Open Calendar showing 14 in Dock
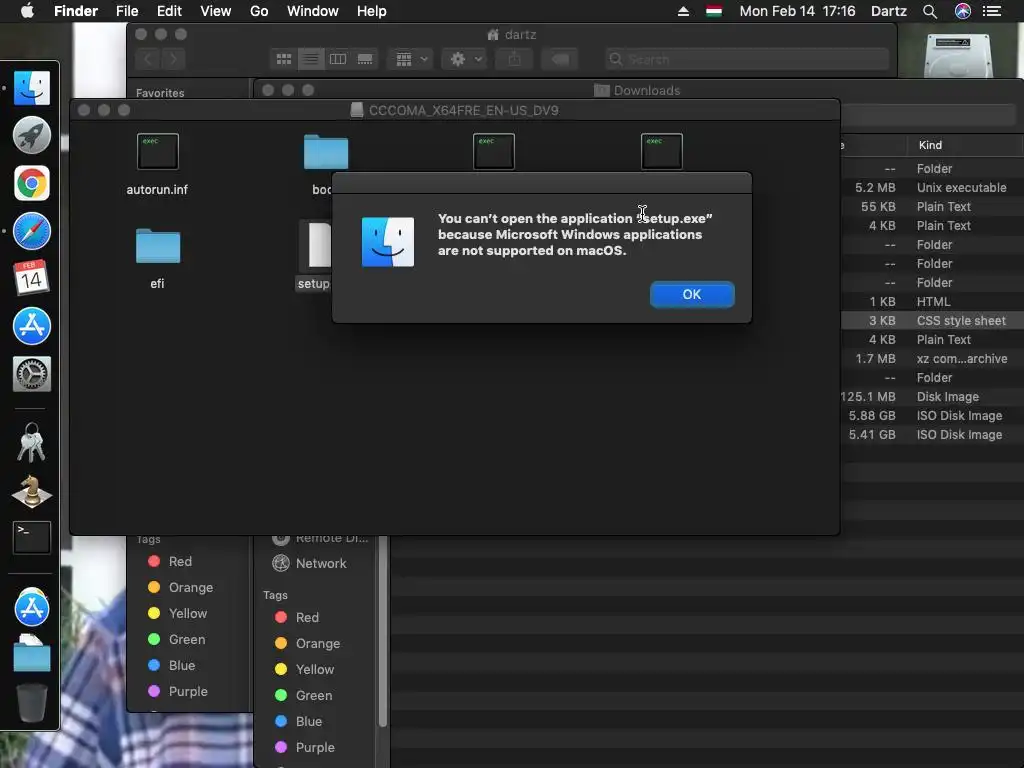The height and width of the screenshot is (768, 1024). pos(31,278)
